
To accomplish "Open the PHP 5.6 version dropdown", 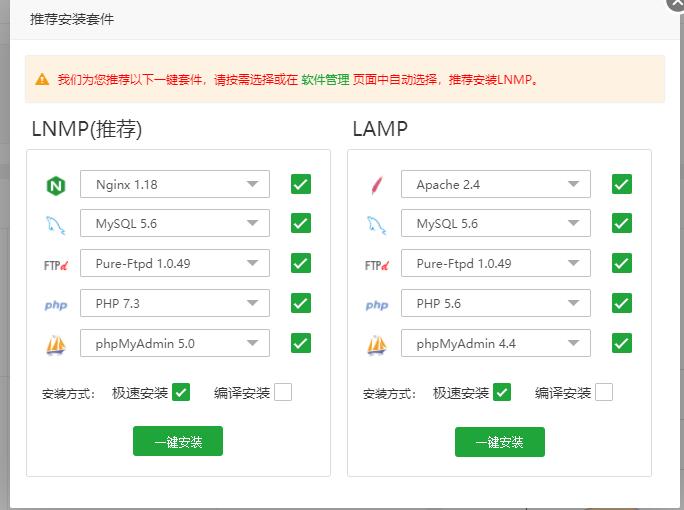I will [496, 303].
